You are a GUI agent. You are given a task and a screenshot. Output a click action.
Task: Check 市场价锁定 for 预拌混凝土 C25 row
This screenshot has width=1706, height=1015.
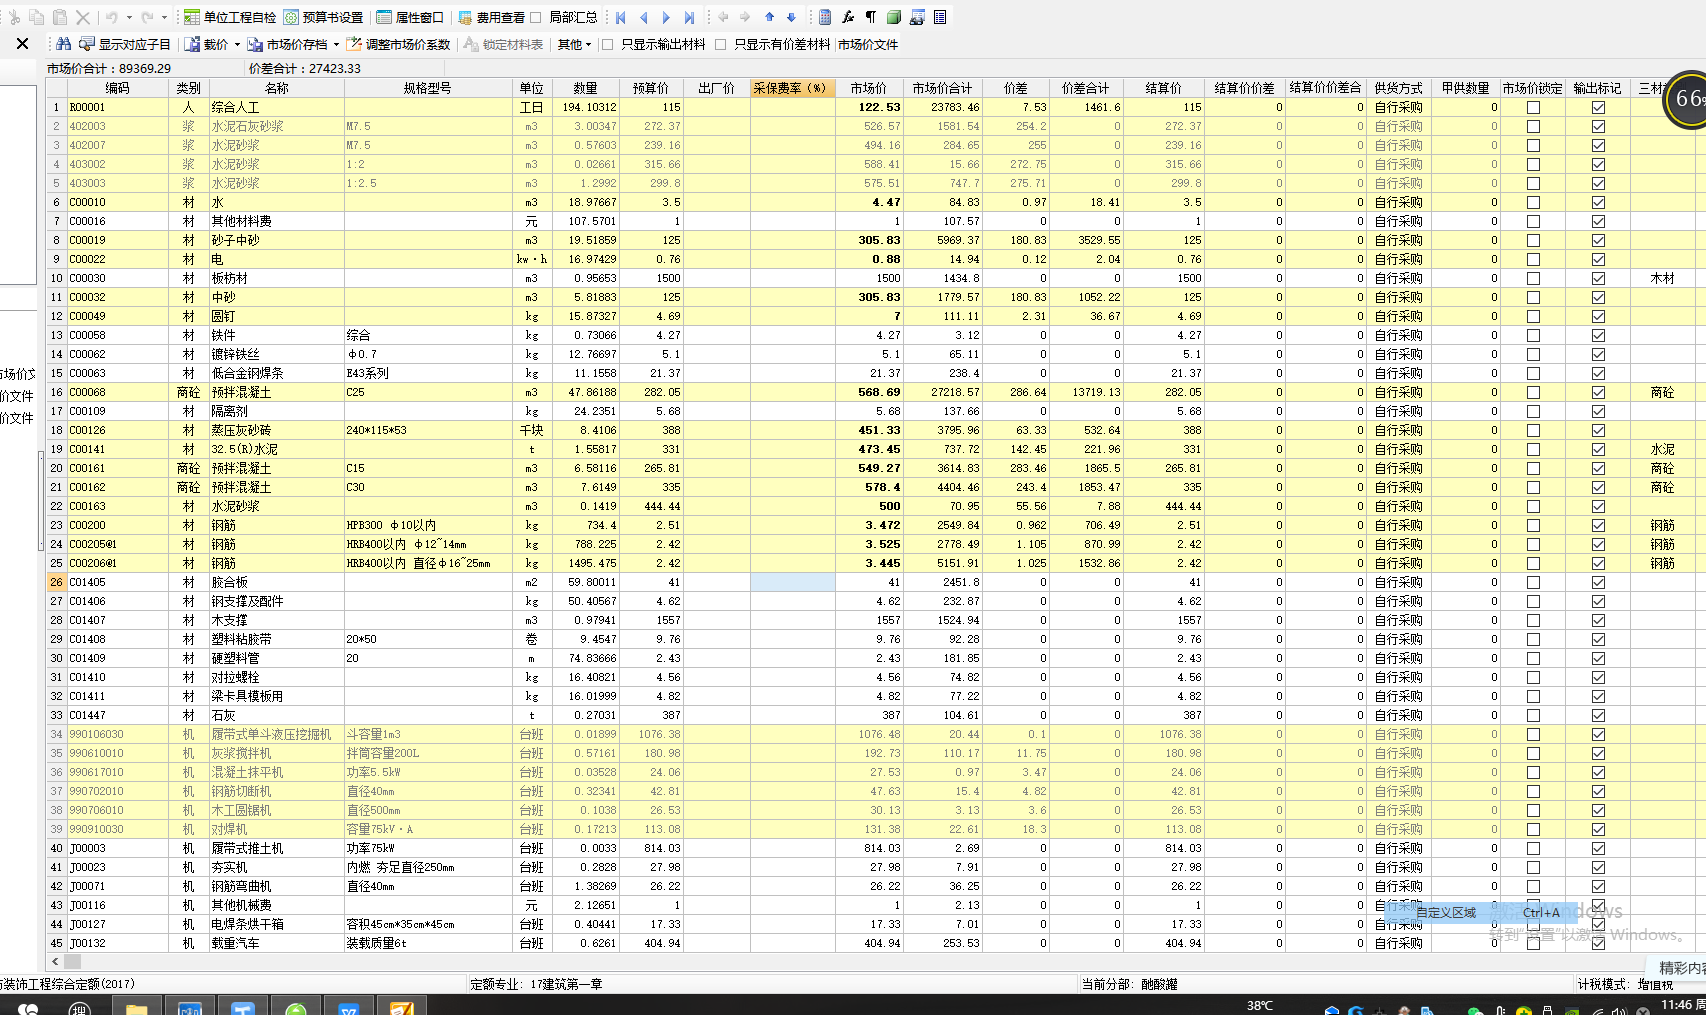coord(1533,392)
